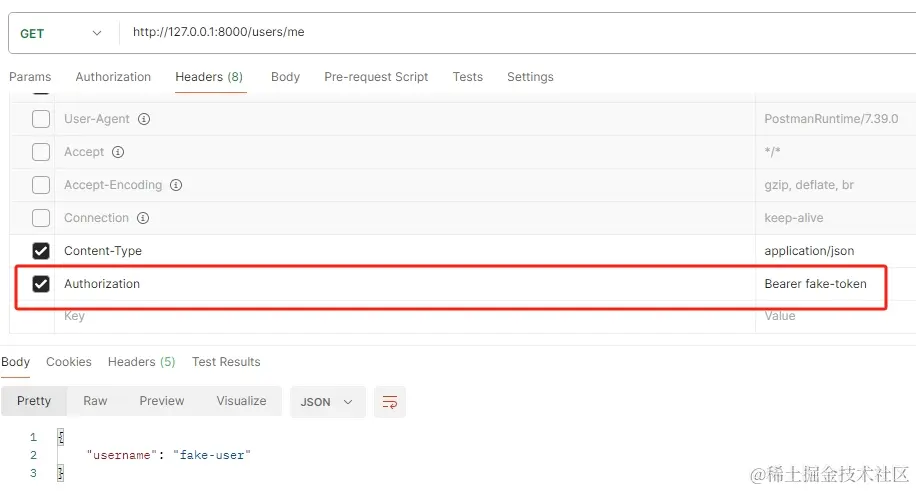Open the response Headers (5) tab
The image size is (916, 491).
click(141, 362)
